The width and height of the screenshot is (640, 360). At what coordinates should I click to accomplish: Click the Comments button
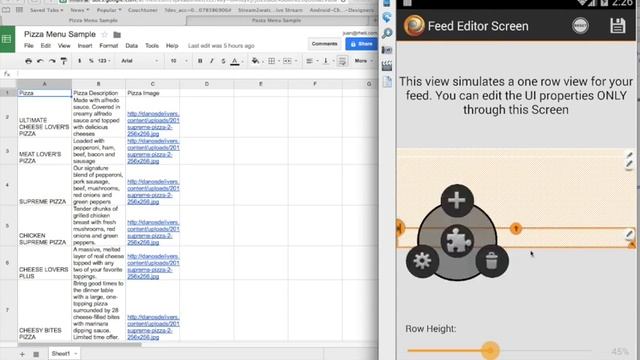324,44
